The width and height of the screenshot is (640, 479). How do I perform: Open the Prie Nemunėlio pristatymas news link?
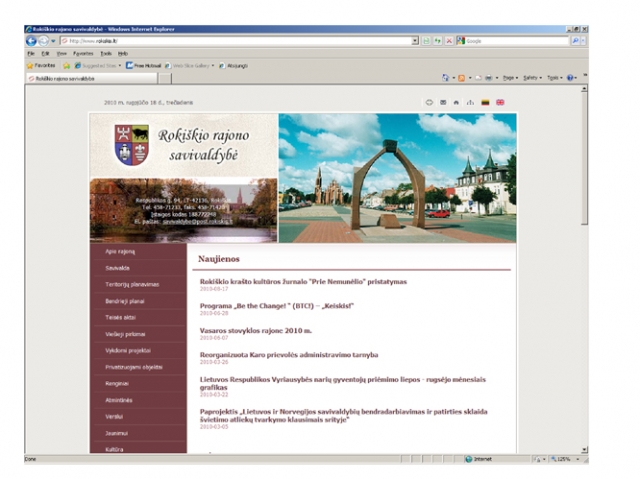303,282
